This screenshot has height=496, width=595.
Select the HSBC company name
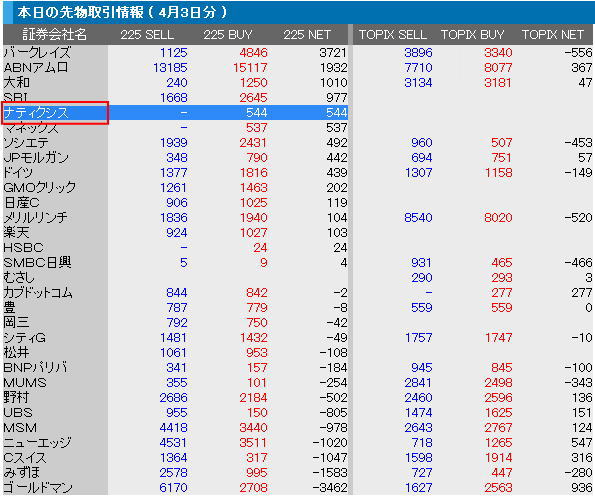coord(24,248)
